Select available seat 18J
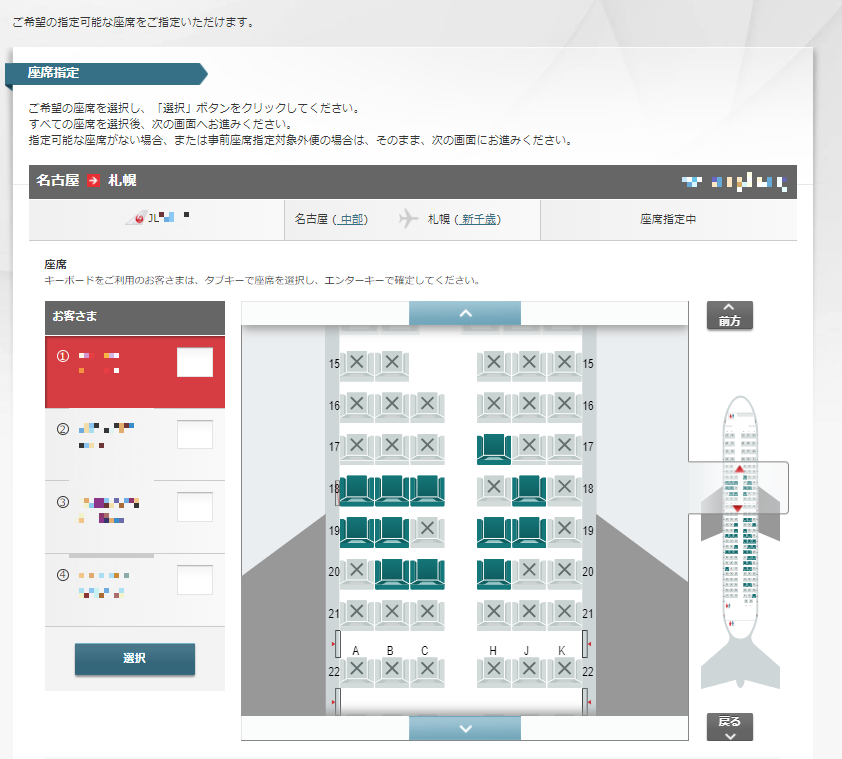 (x=529, y=490)
